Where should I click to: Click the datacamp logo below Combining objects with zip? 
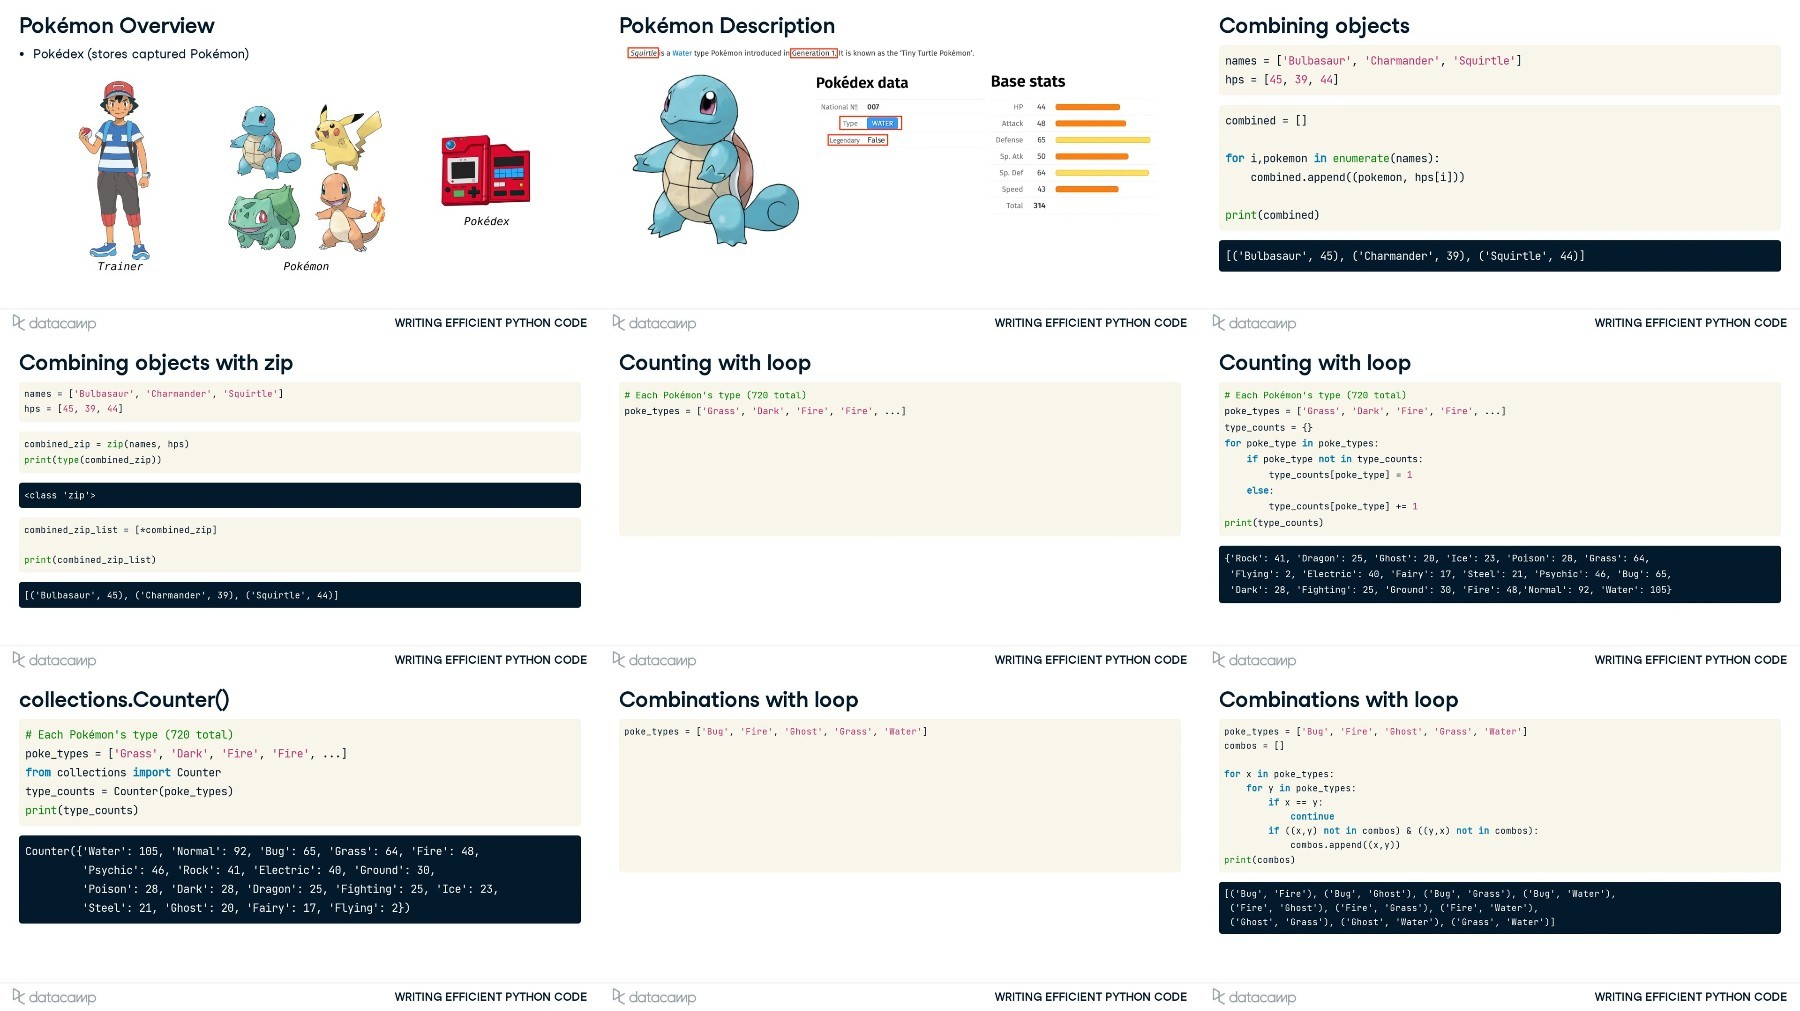pos(54,660)
